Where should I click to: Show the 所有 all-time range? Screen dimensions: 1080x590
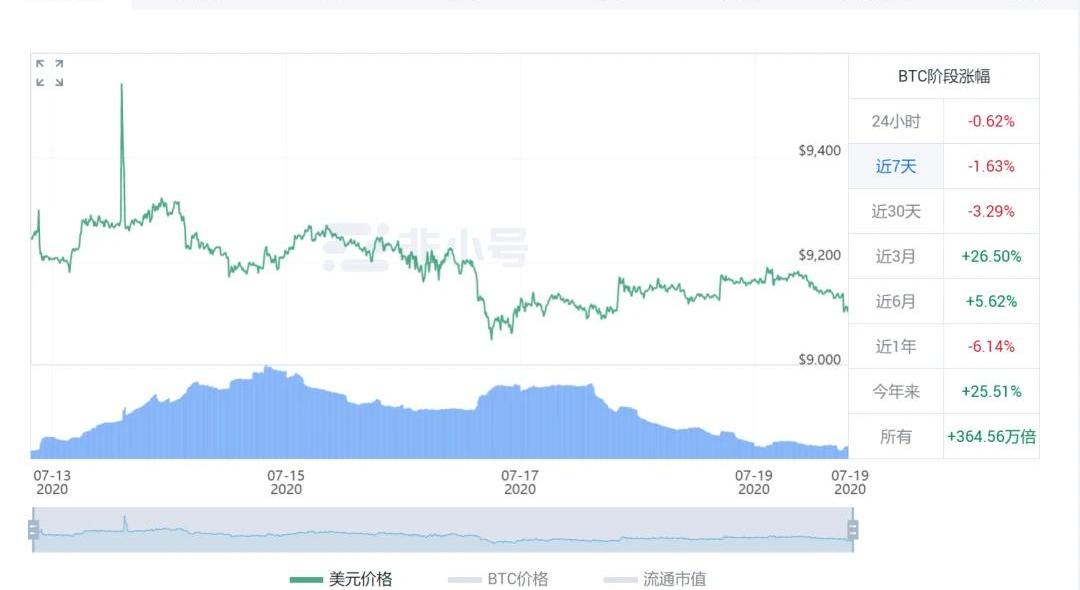[x=895, y=436]
